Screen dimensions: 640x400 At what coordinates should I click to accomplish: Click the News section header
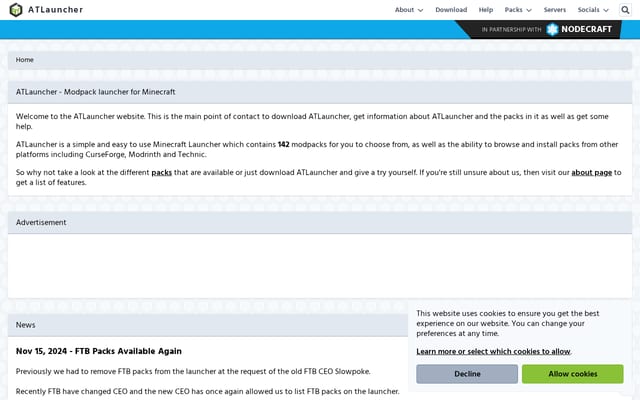tap(207, 325)
